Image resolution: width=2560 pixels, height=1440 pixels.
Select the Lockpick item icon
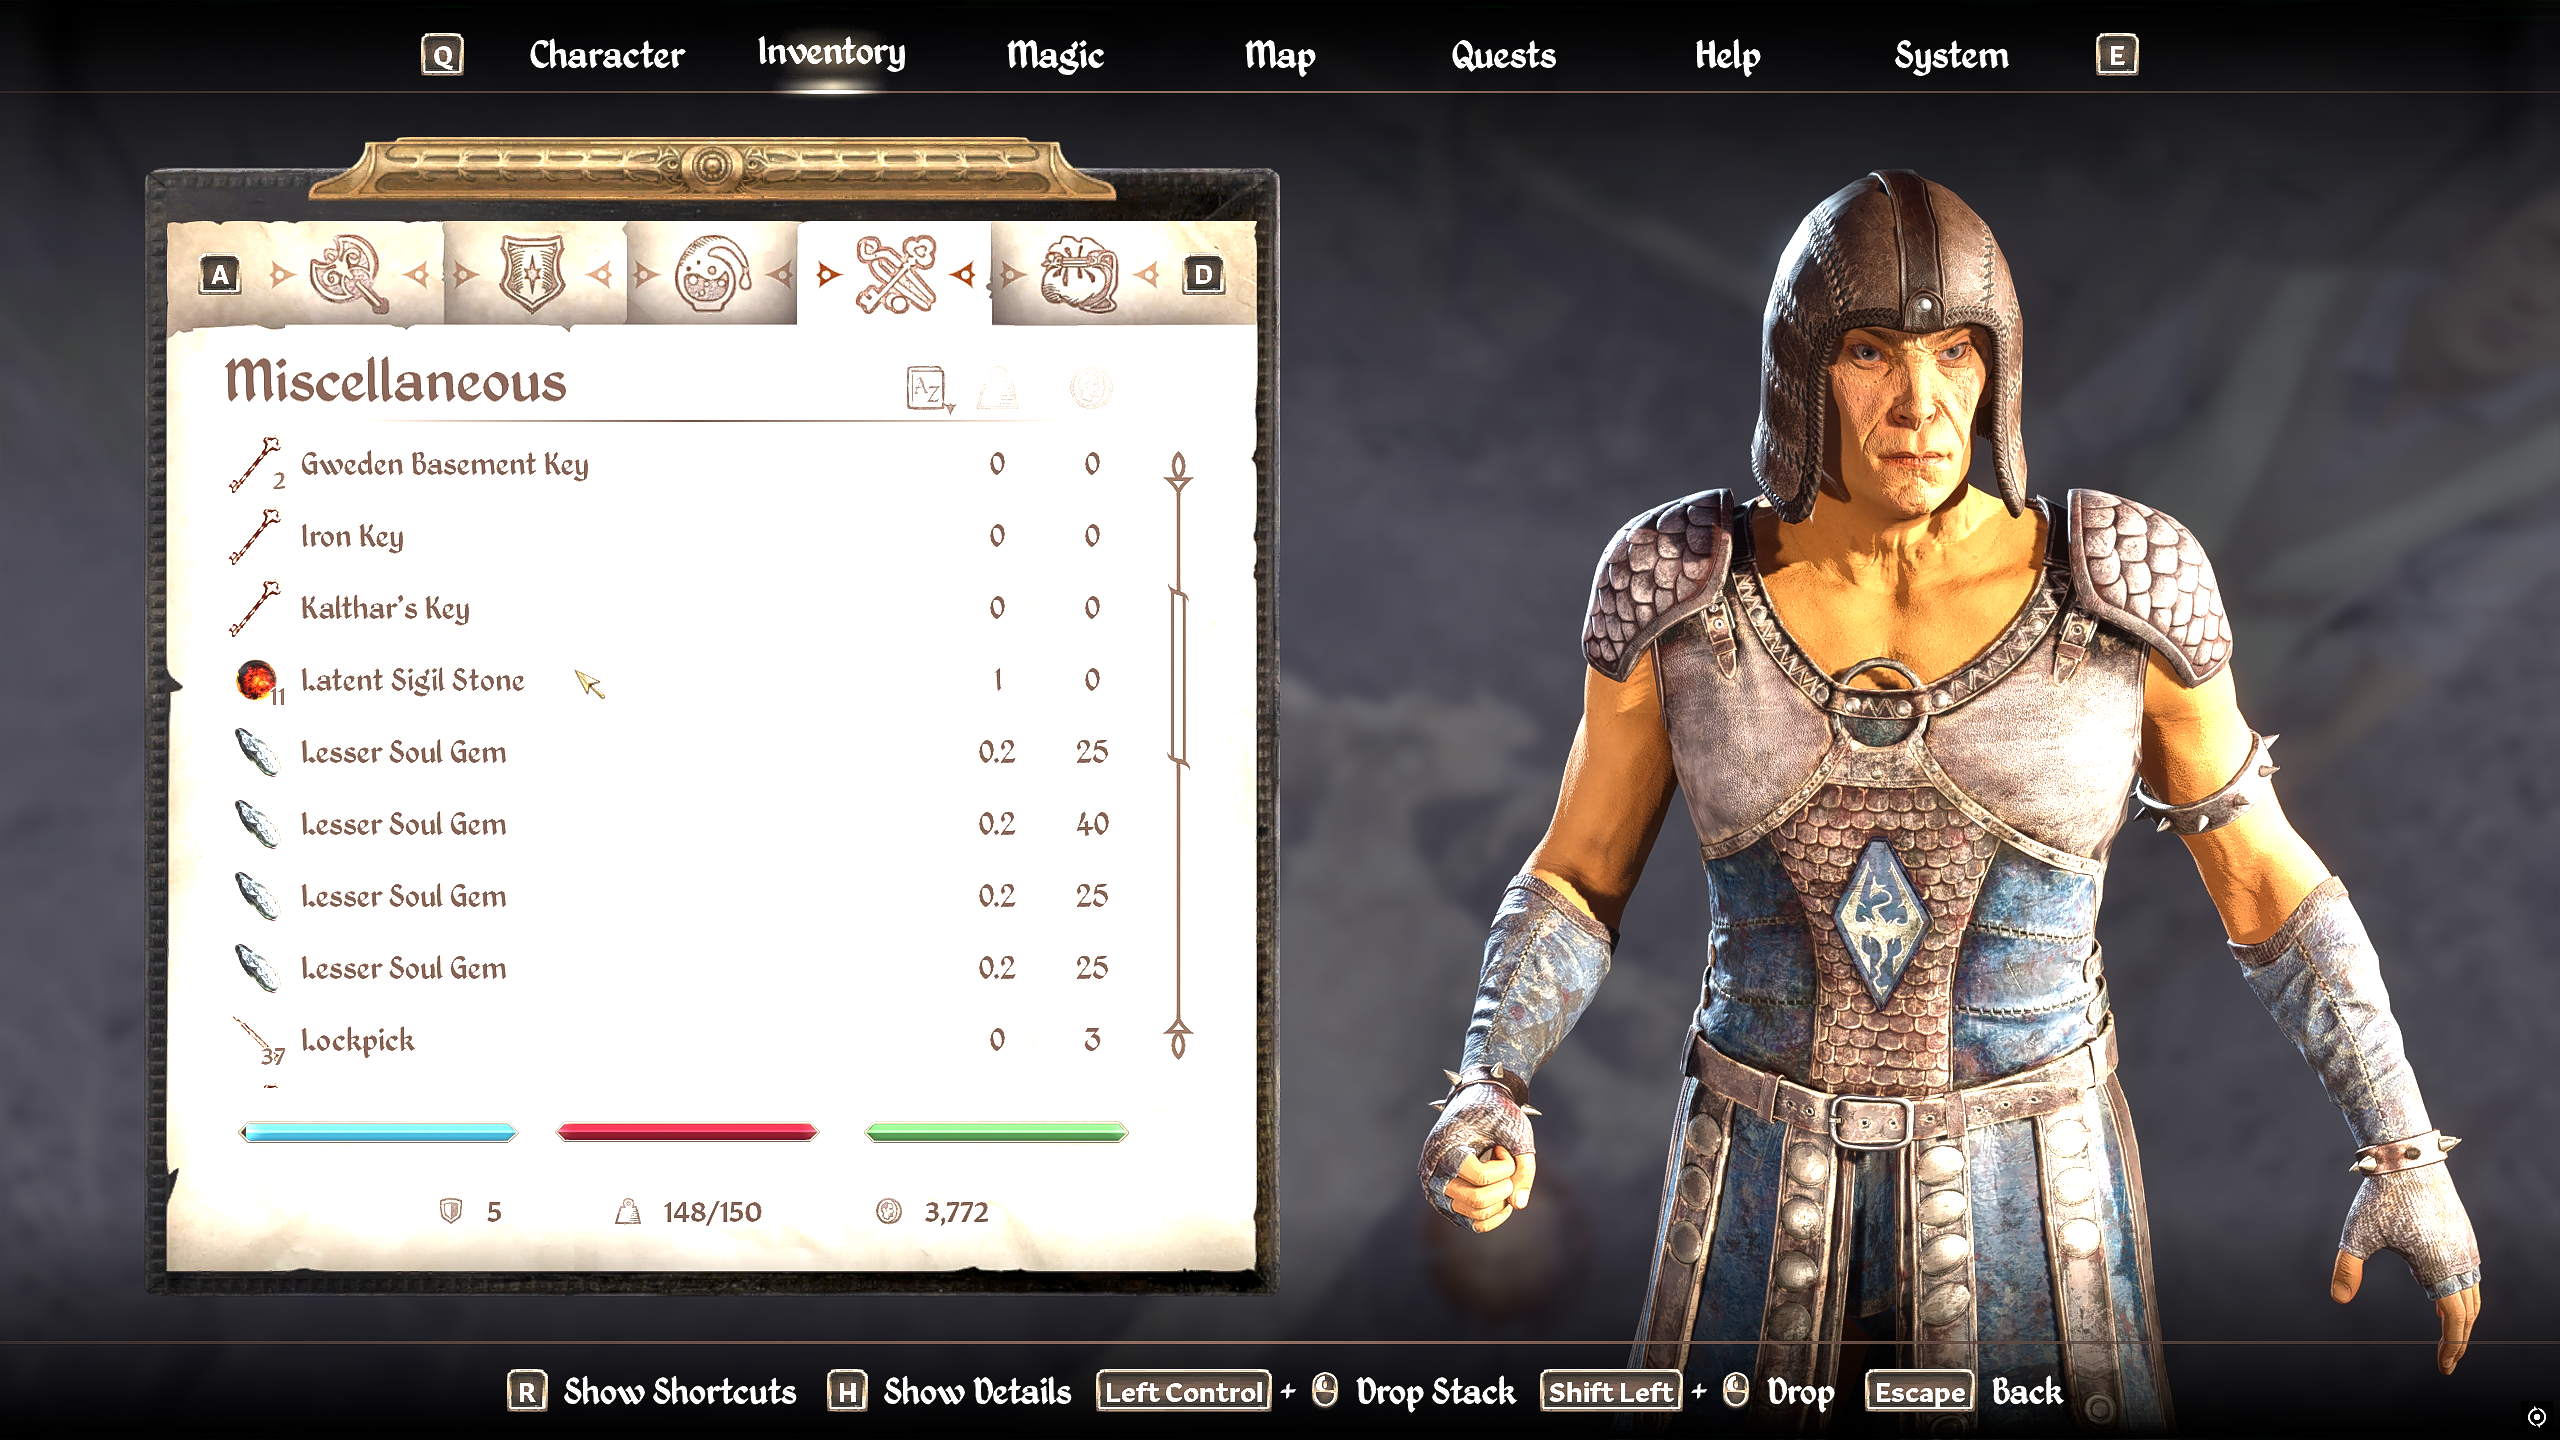(254, 1040)
